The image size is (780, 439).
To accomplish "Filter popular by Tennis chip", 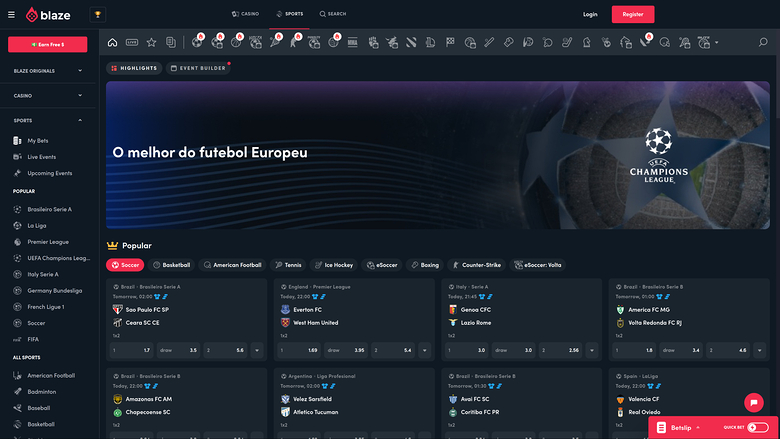I will [x=288, y=265].
